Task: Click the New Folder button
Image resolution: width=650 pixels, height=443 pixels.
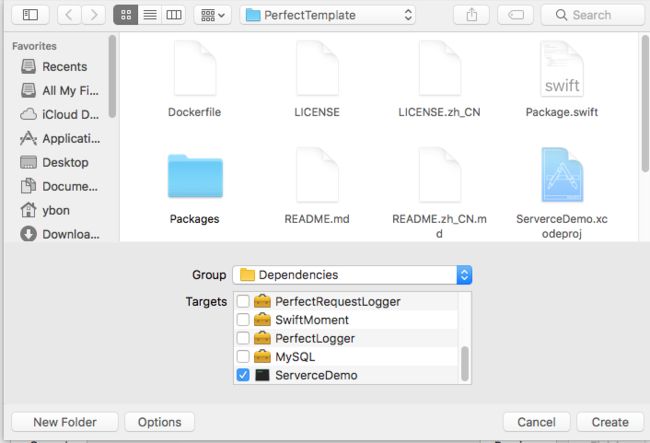Action: click(x=65, y=422)
